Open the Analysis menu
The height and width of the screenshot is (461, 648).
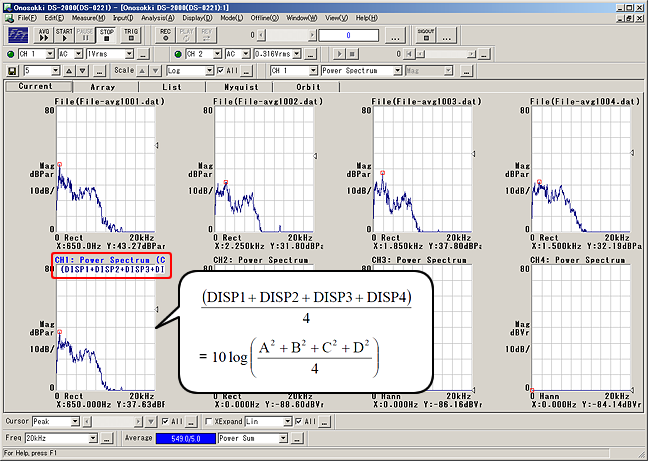pyautogui.click(x=158, y=18)
